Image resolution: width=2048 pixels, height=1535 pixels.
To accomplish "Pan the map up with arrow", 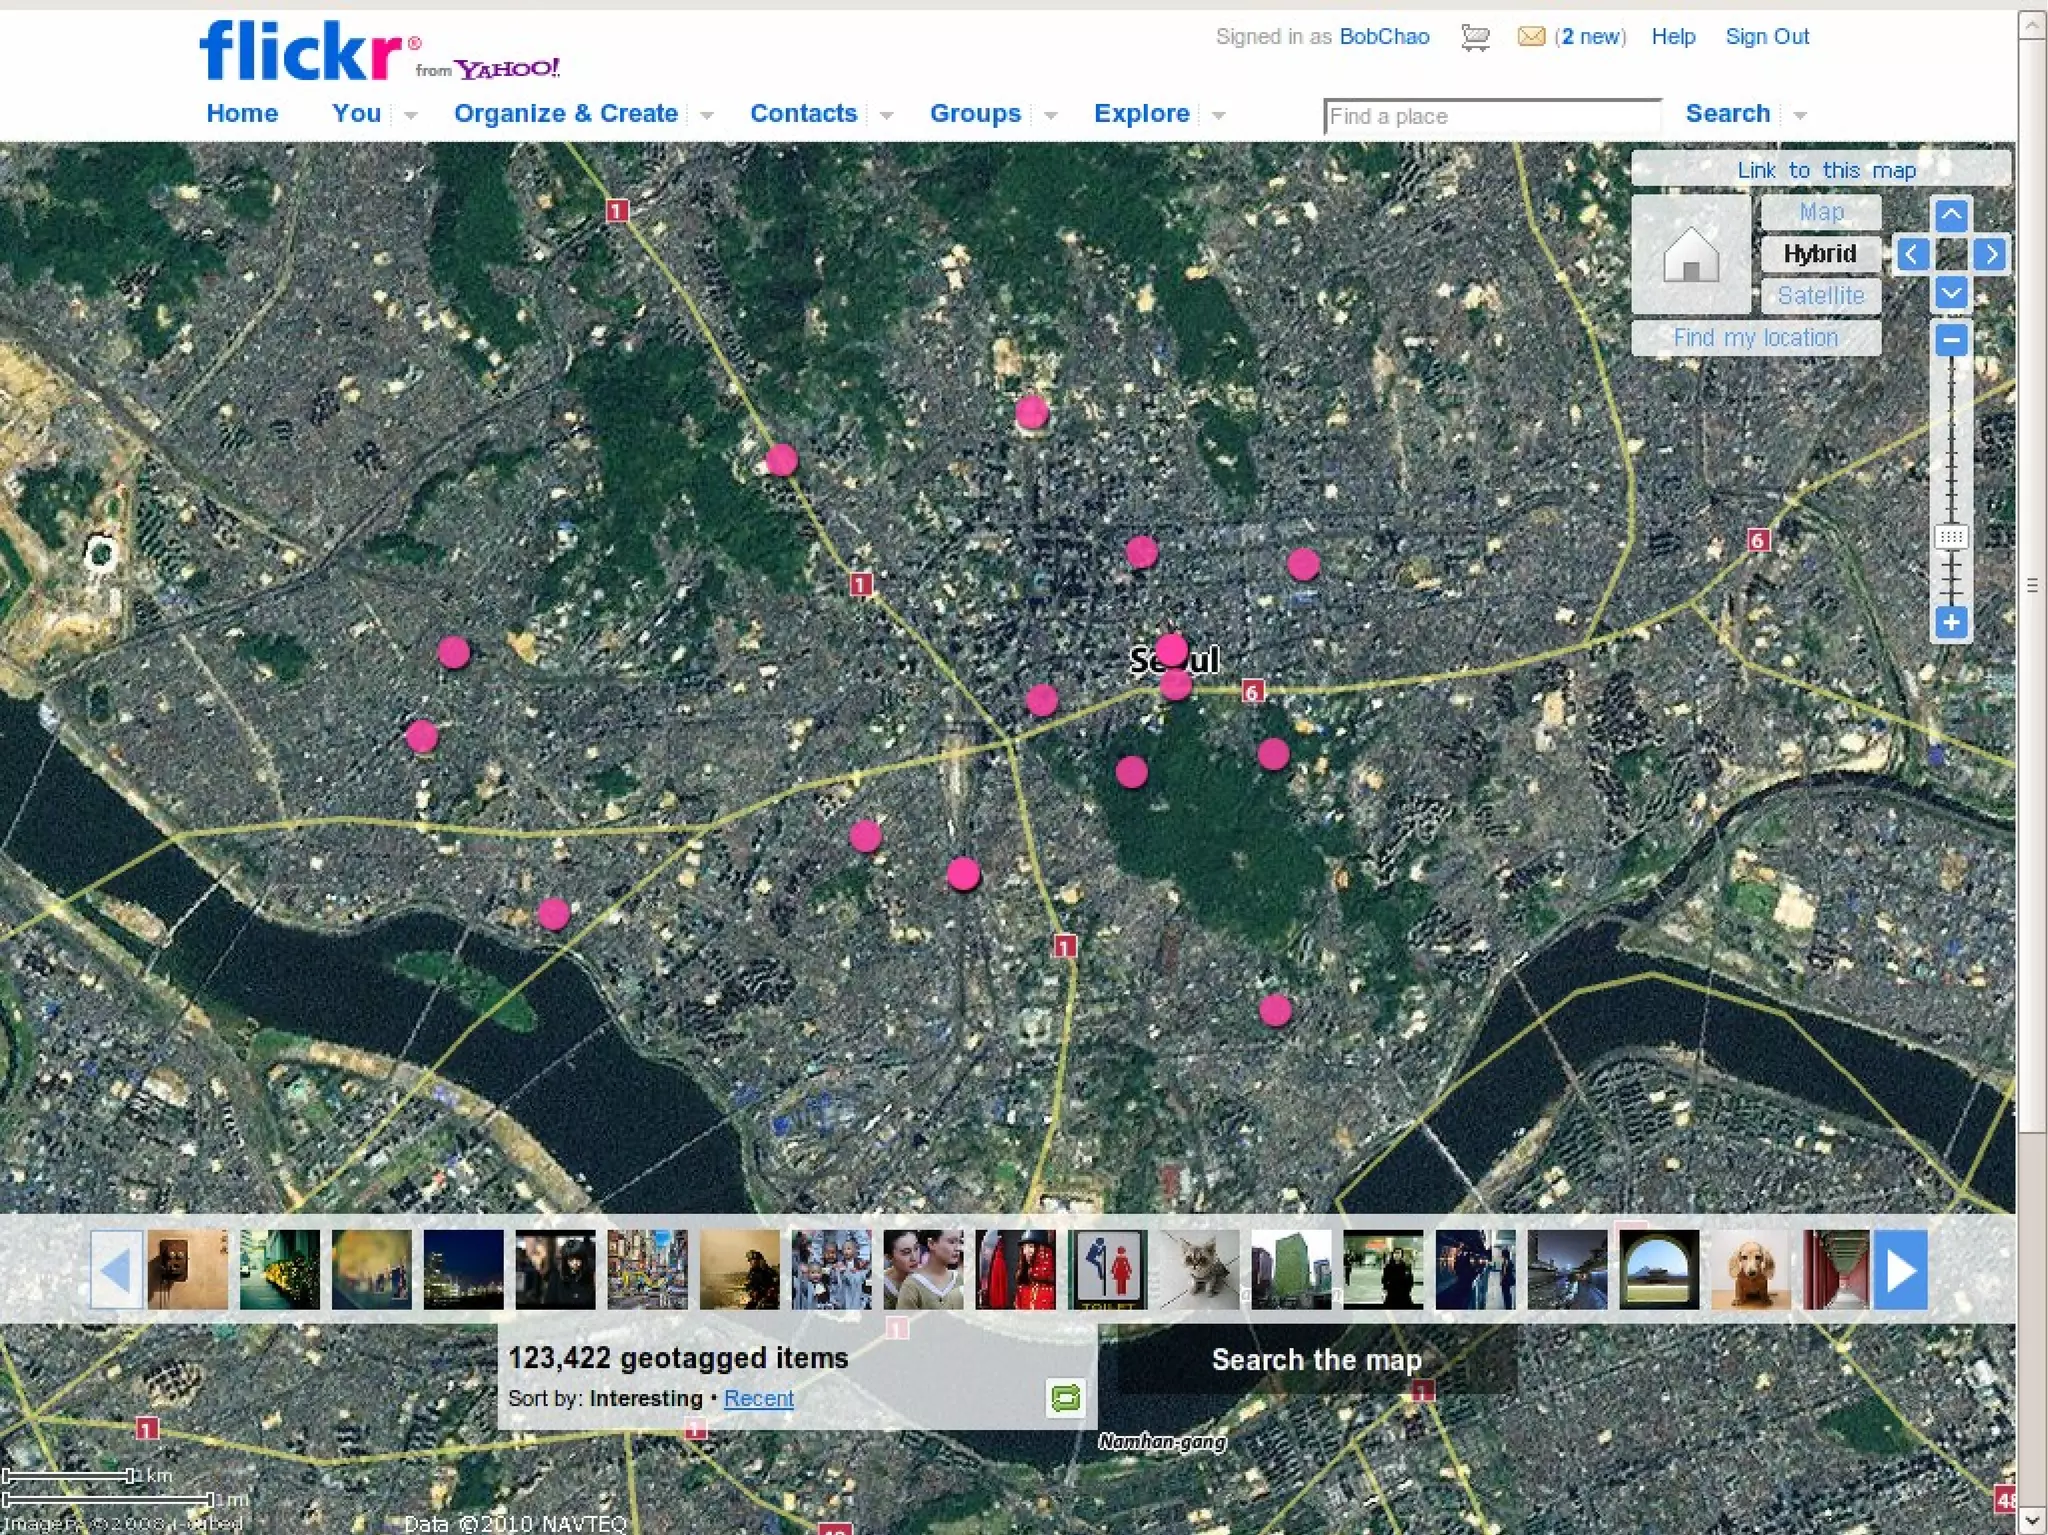I will coord(1950,214).
